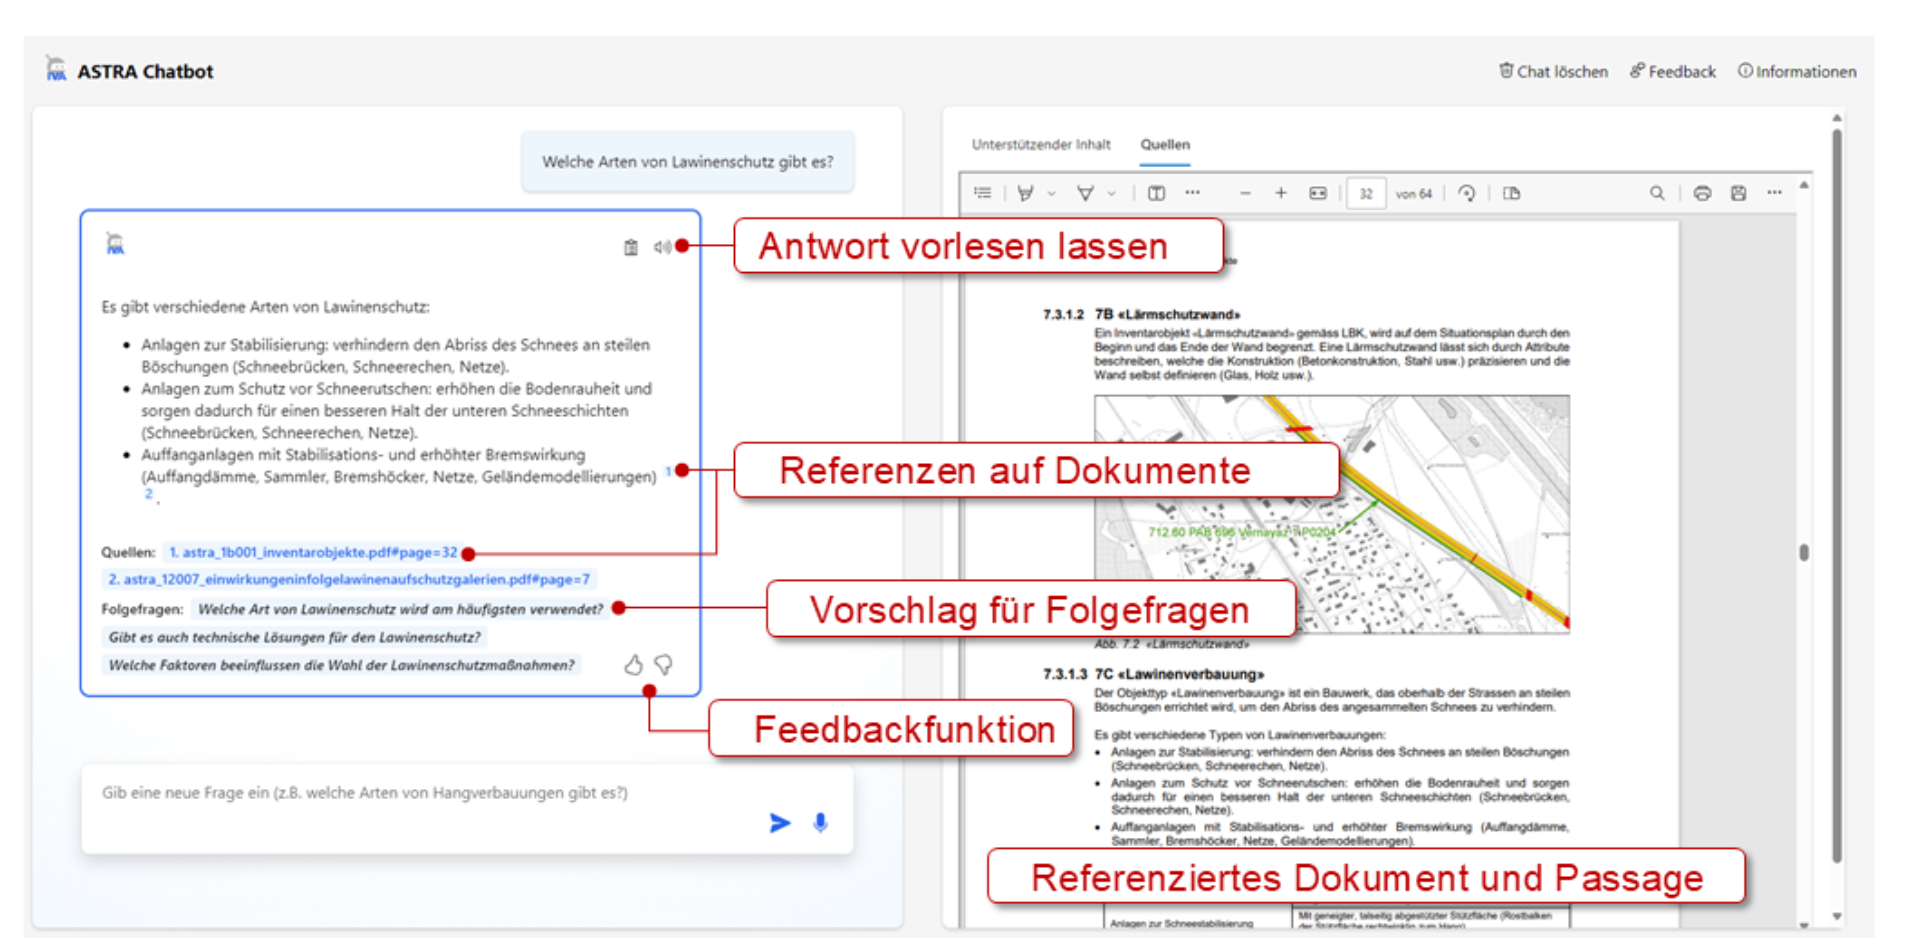Click the fit to width icon
The height and width of the screenshot is (938, 1920).
pyautogui.click(x=1318, y=193)
